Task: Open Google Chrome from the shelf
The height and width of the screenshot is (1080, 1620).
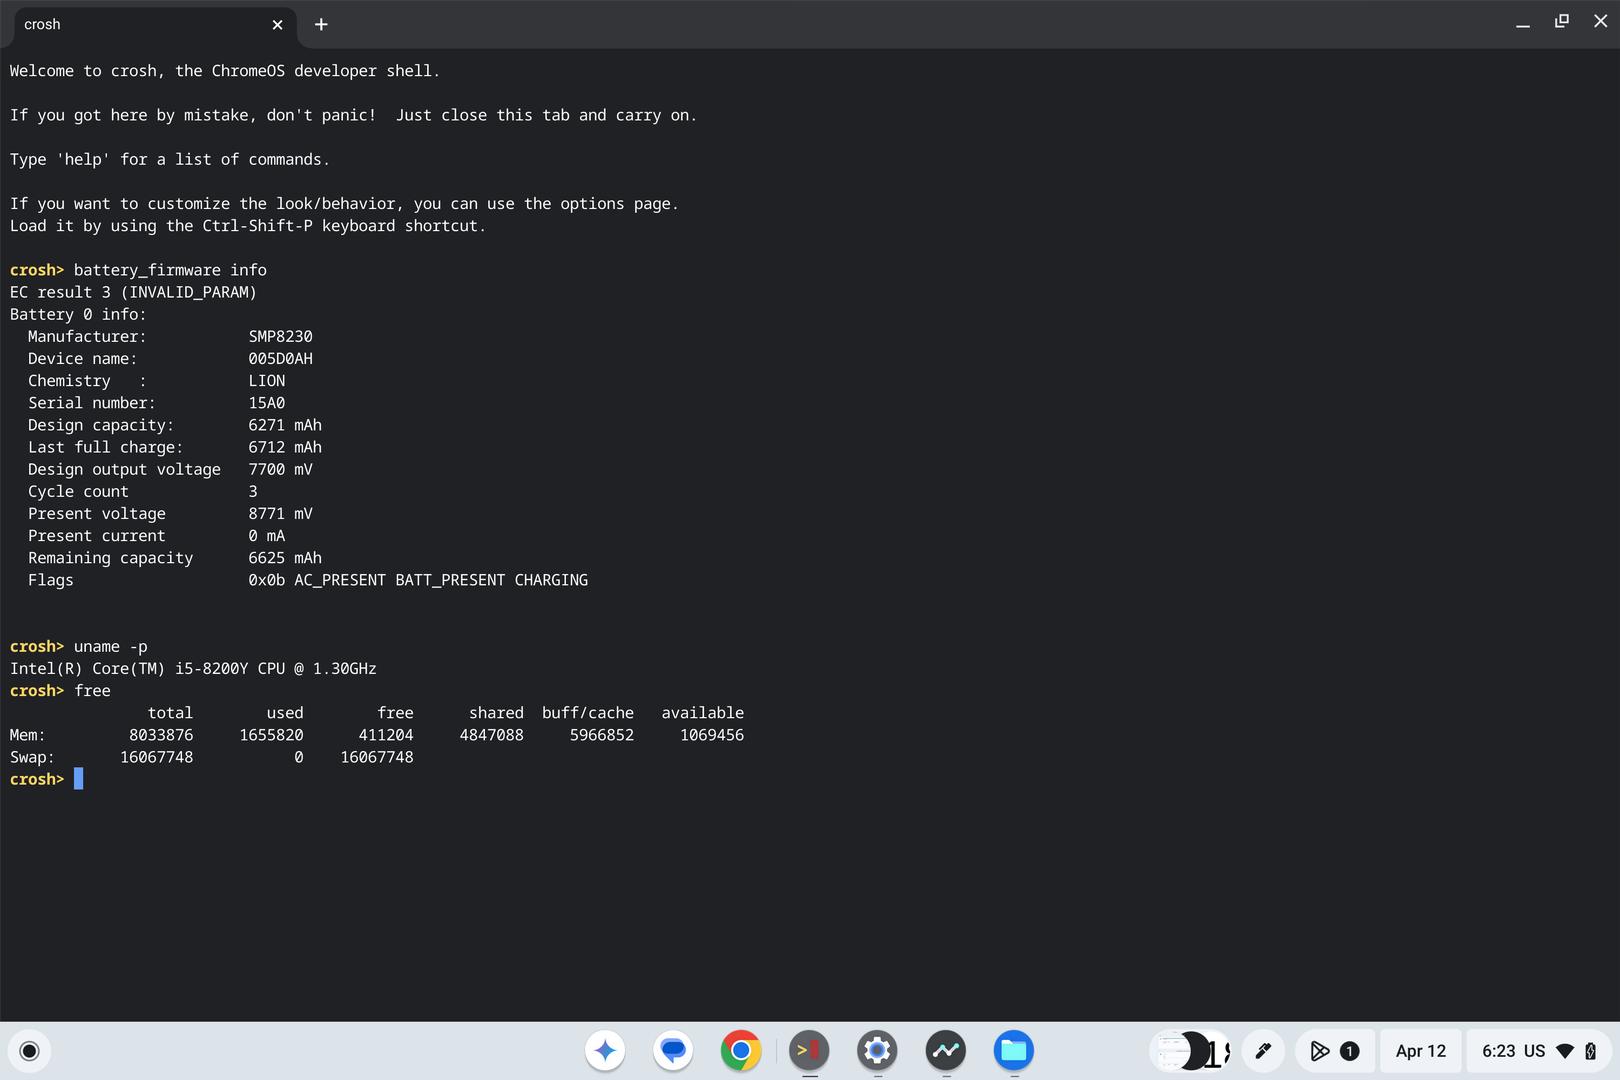Action: point(741,1051)
